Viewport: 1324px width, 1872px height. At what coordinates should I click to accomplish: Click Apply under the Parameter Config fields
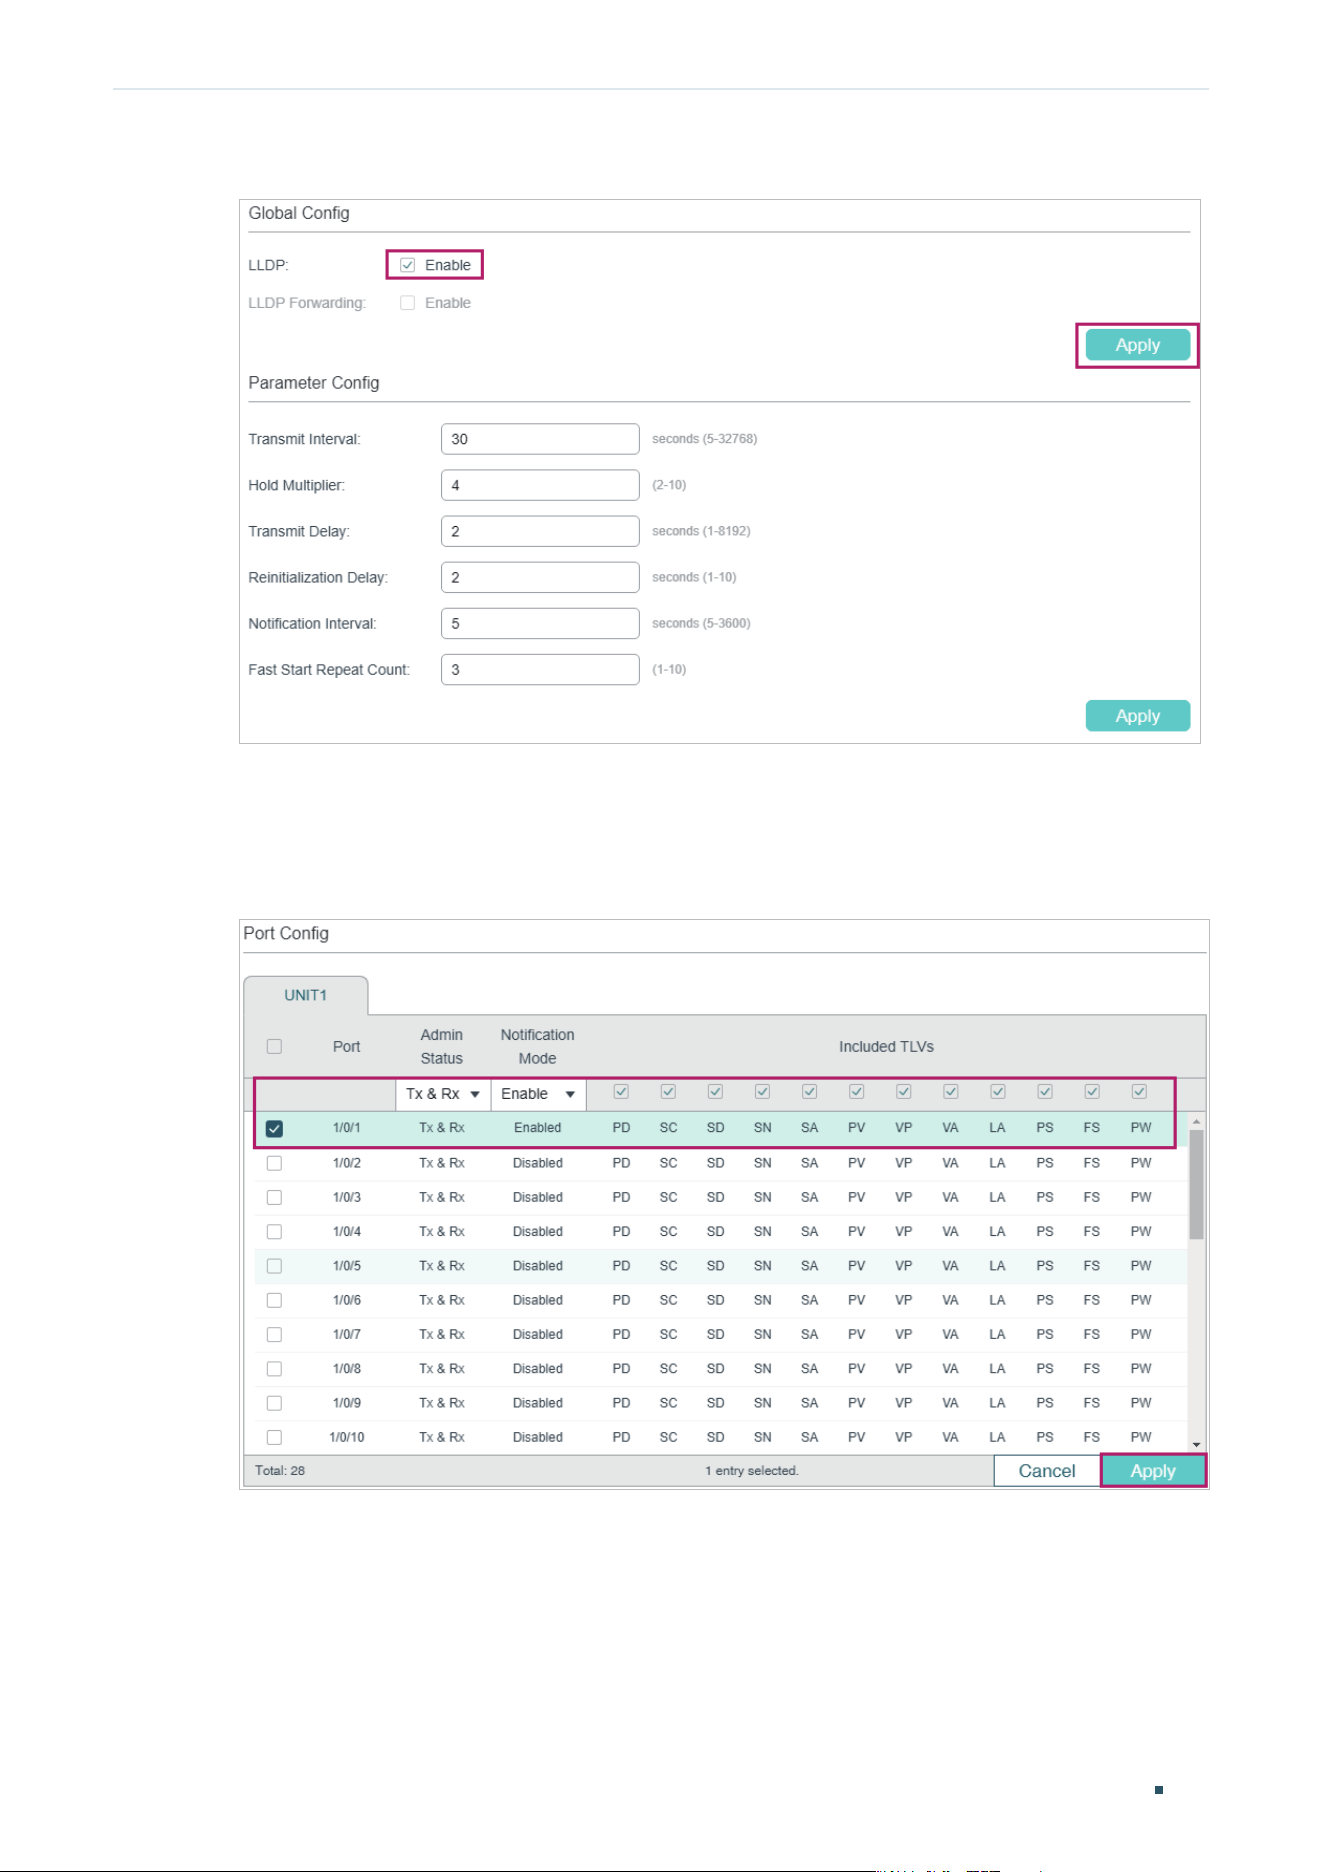pos(1137,716)
